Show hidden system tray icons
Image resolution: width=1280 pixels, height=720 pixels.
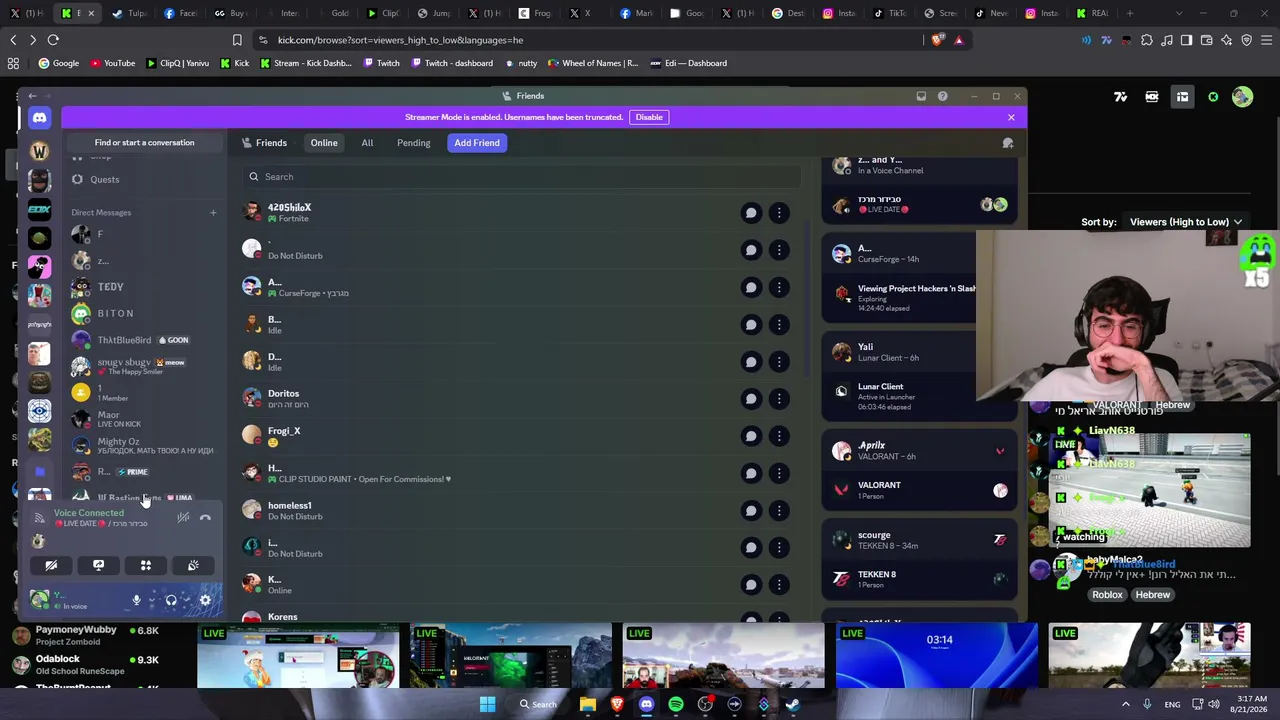coord(1125,704)
